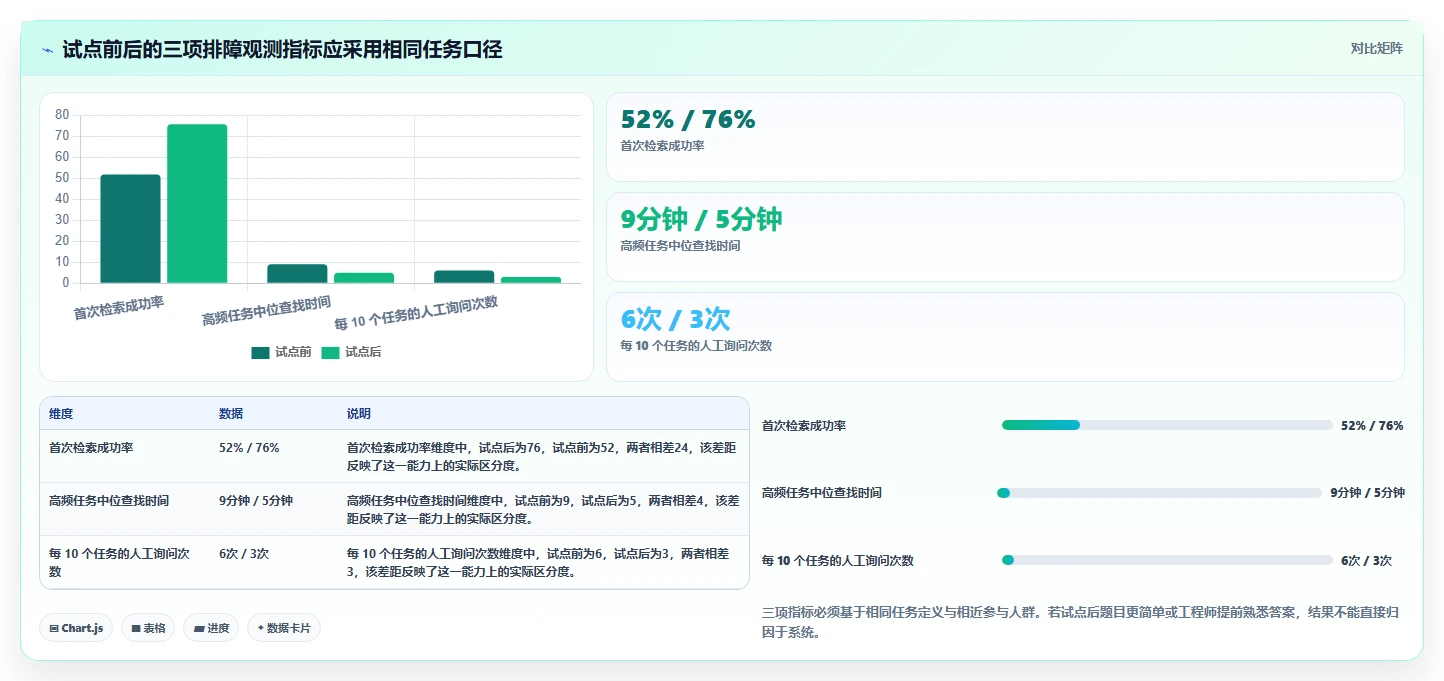This screenshot has width=1444, height=681.
Task: Toggle the 试点前 legend swatch
Action: (261, 352)
